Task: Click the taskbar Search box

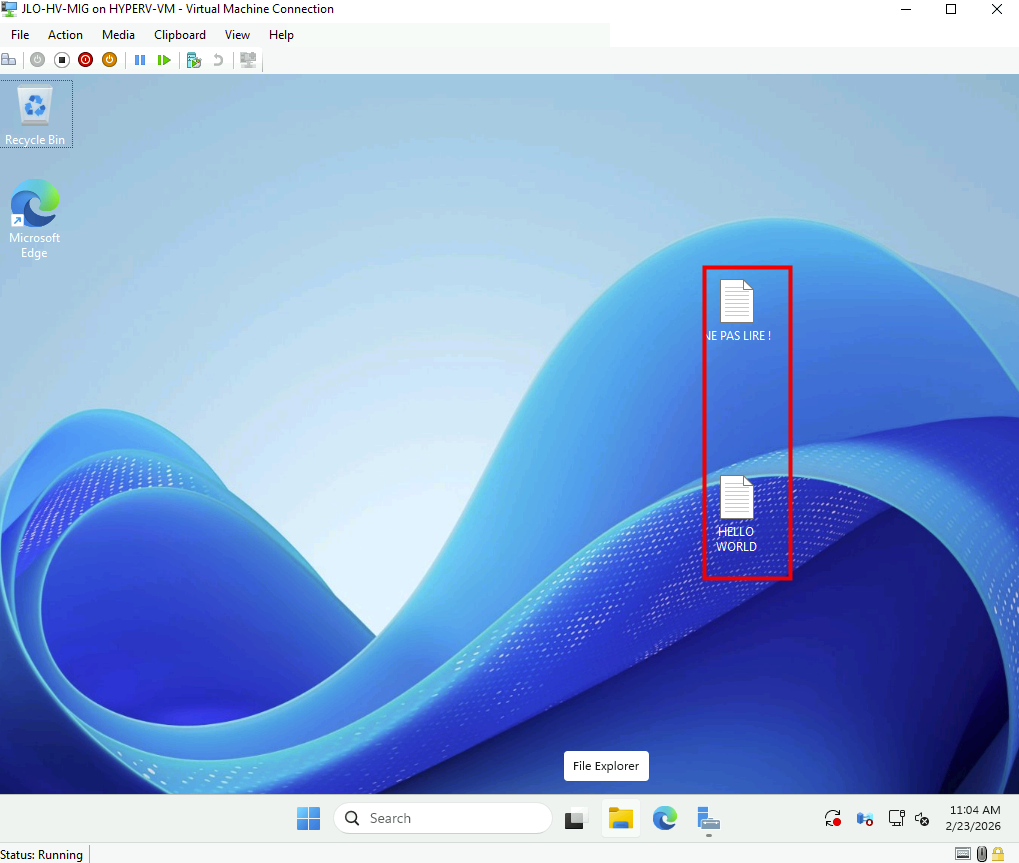Action: coord(443,818)
